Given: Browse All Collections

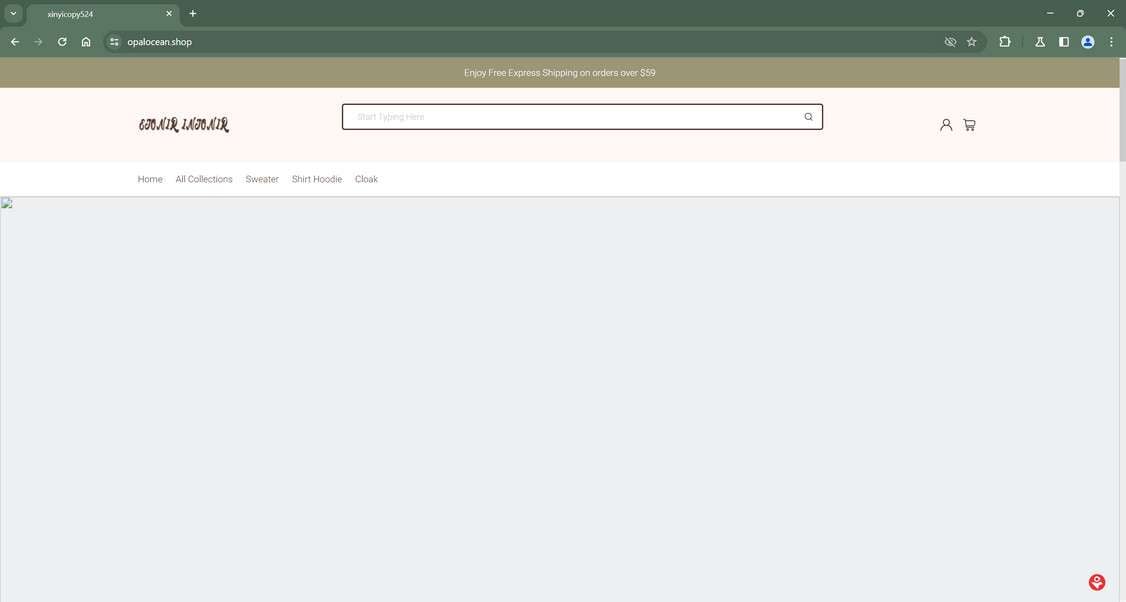Looking at the screenshot, I should click(203, 179).
